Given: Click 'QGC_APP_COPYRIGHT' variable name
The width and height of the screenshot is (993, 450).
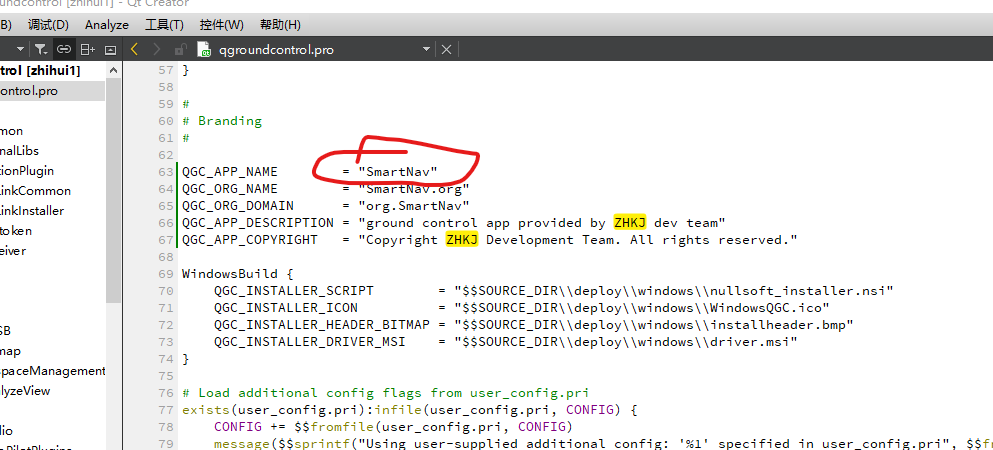Looking at the screenshot, I should [x=249, y=240].
